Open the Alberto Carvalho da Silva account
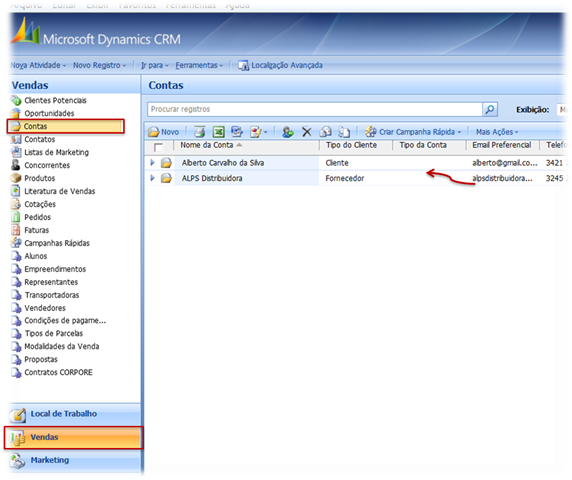Viewport: 572px width, 480px height. click(223, 163)
